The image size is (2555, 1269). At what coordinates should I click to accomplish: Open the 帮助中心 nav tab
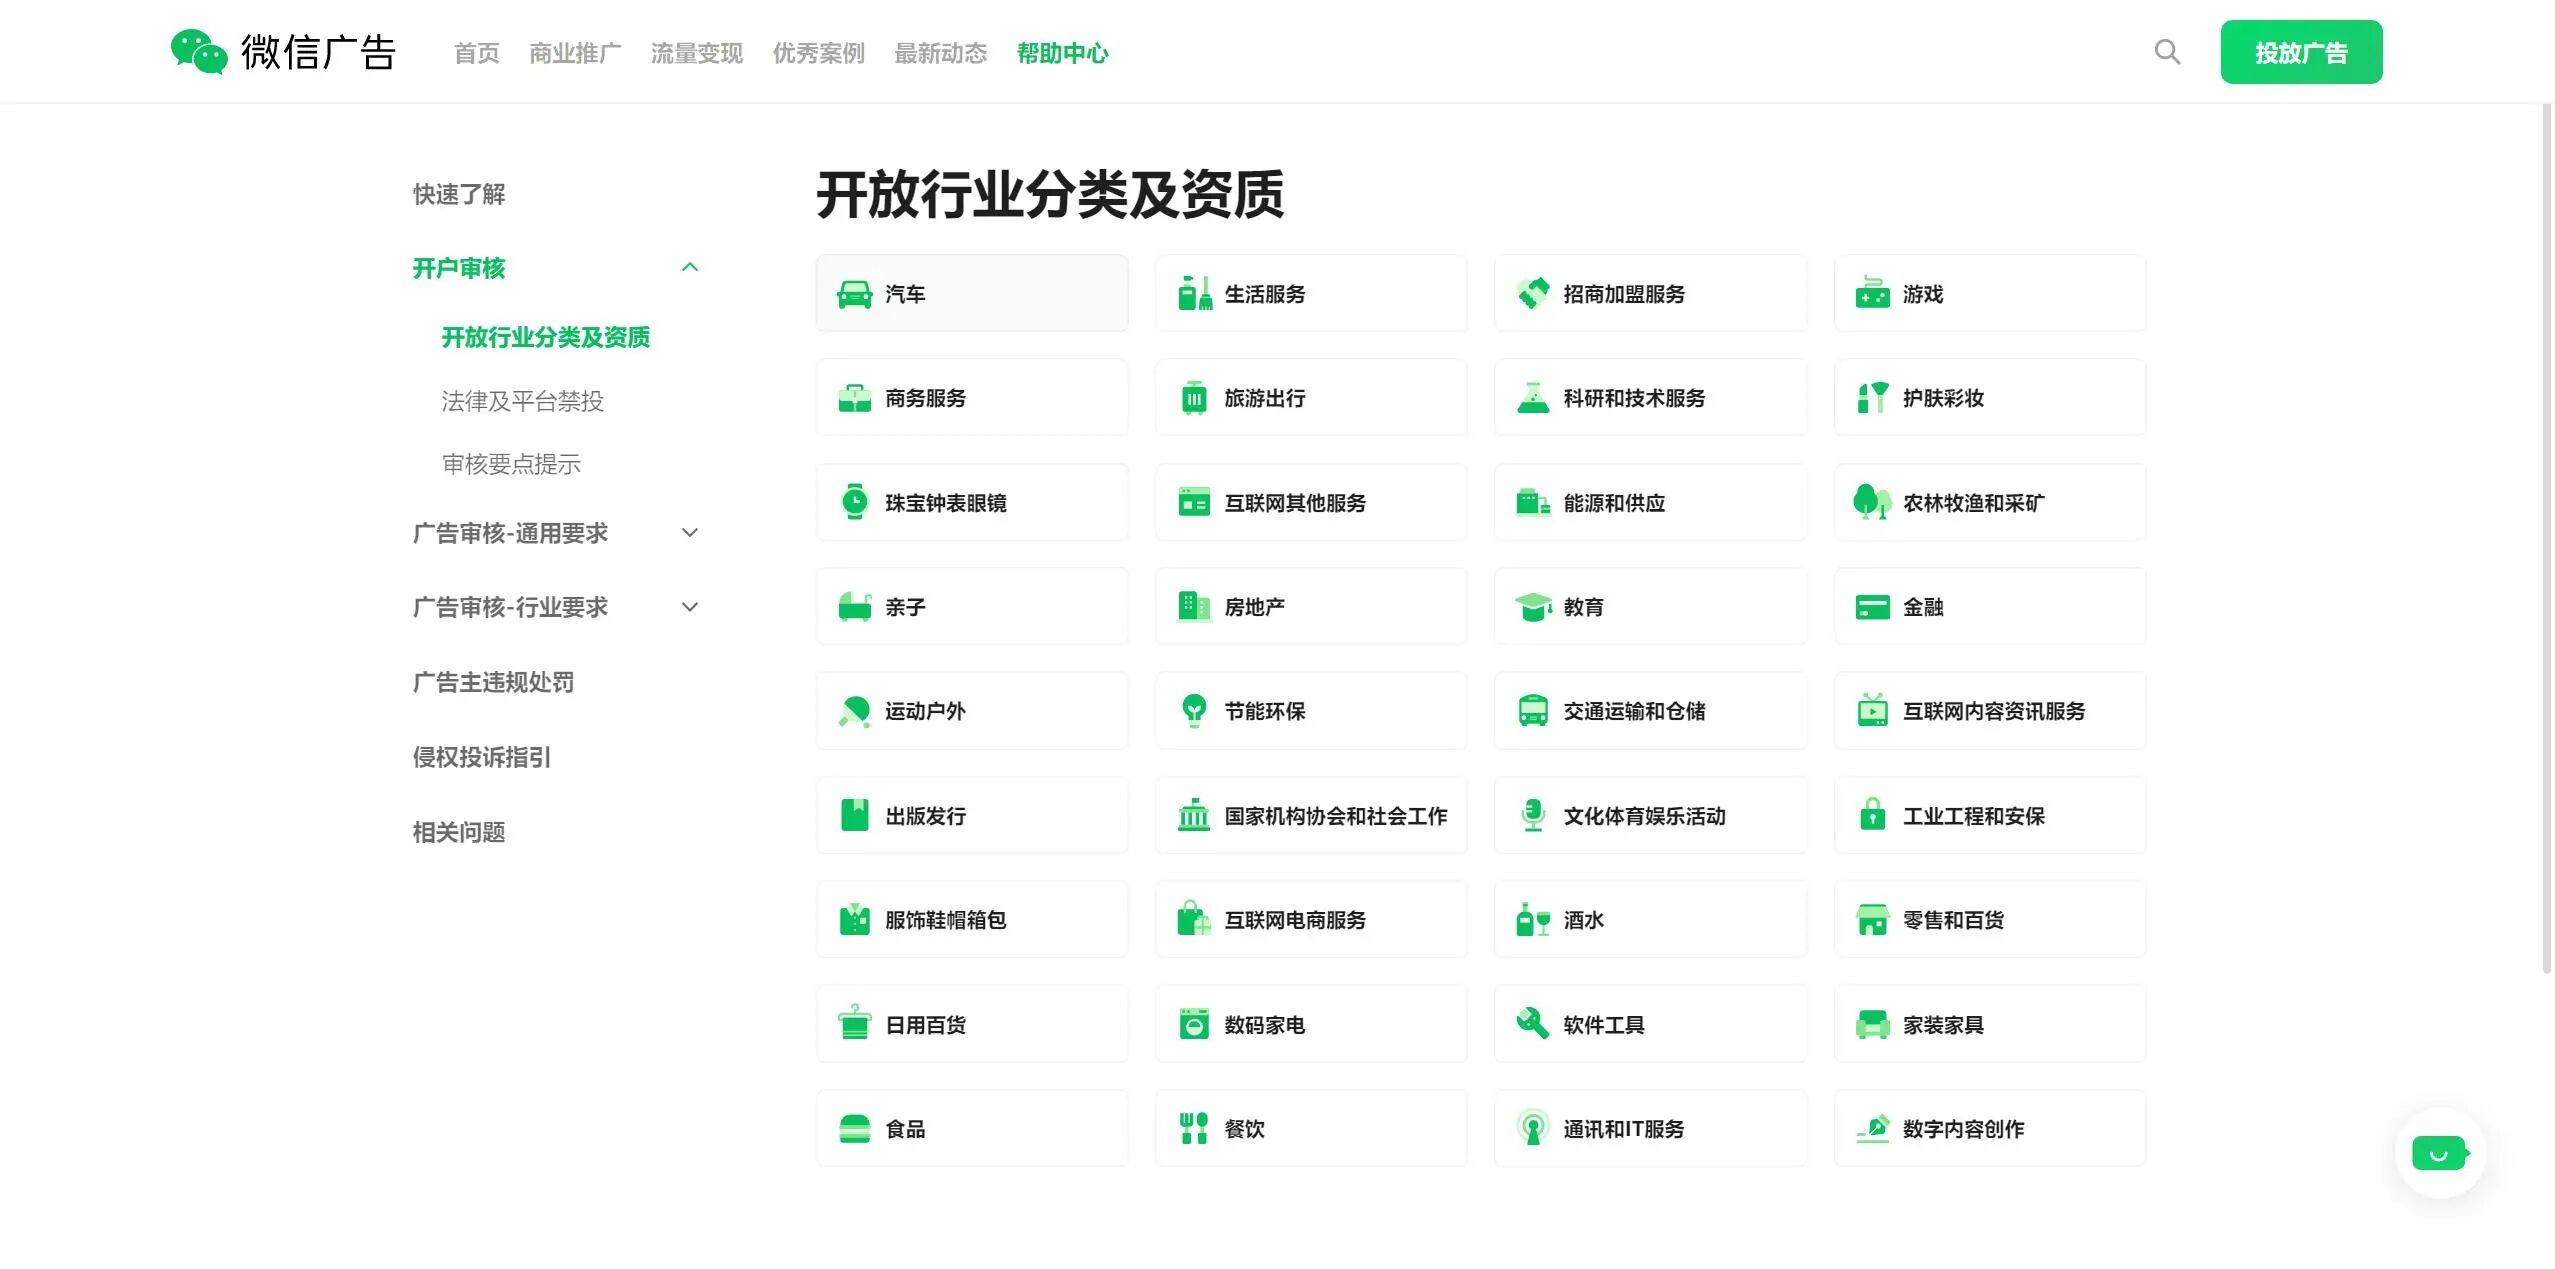1062,53
